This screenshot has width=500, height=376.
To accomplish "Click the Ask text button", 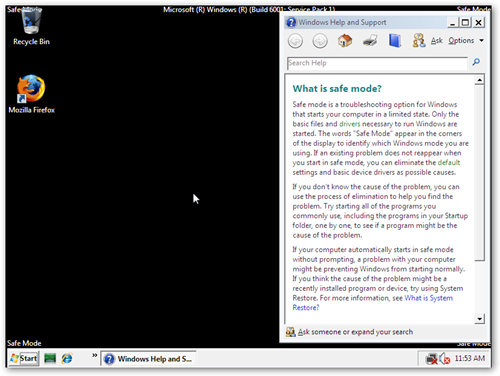I will [437, 41].
